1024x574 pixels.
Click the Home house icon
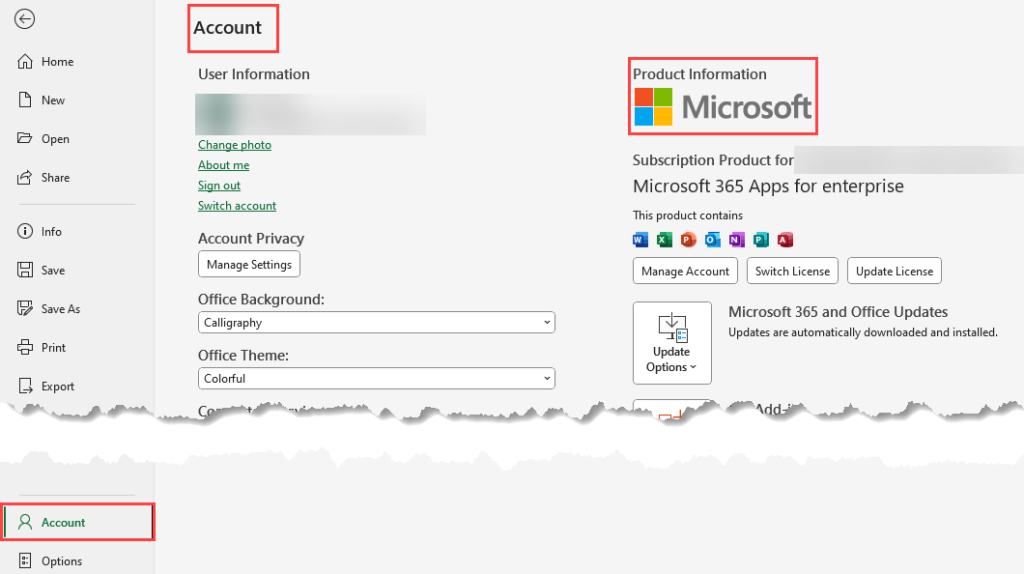click(25, 61)
